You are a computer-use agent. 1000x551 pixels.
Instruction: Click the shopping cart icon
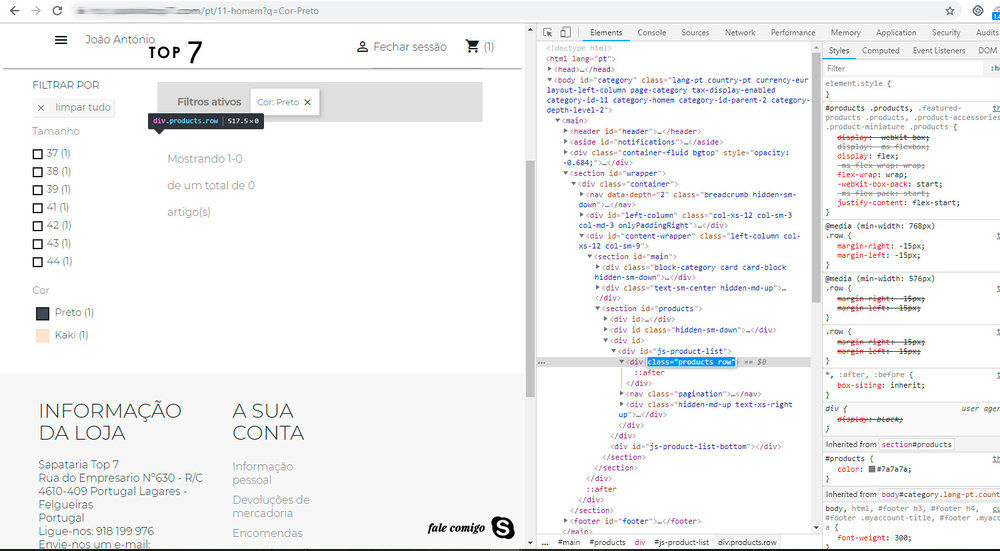pos(472,46)
